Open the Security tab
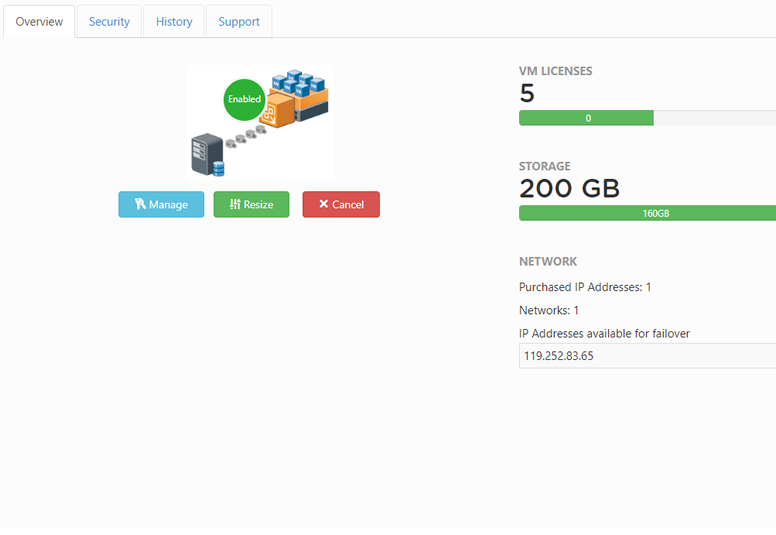 tap(109, 22)
